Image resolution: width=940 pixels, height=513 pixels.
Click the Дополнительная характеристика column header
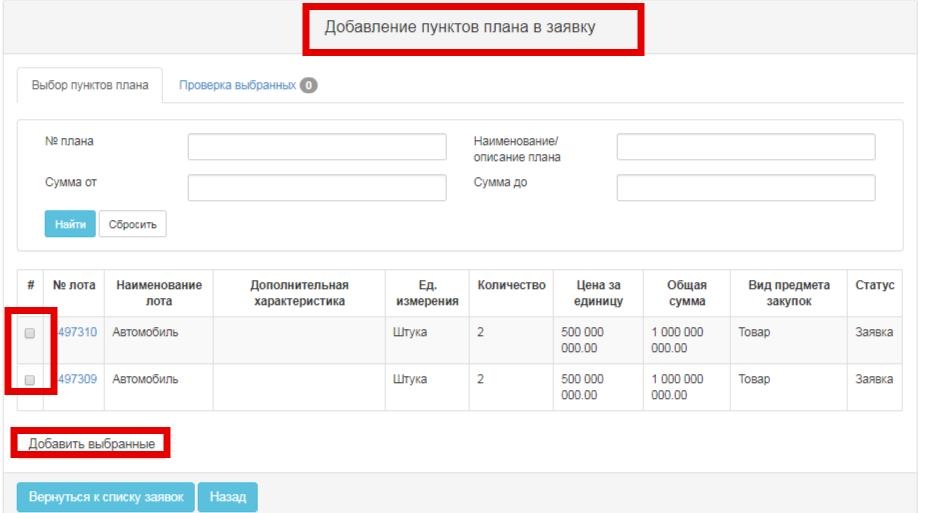point(299,293)
